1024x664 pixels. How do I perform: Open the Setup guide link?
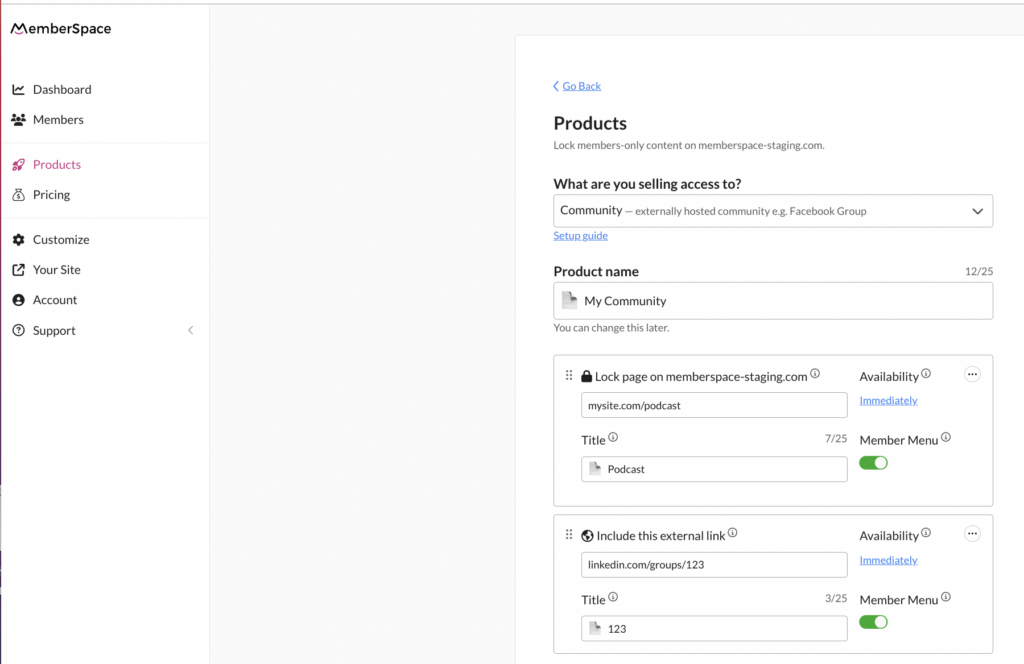pyautogui.click(x=580, y=235)
